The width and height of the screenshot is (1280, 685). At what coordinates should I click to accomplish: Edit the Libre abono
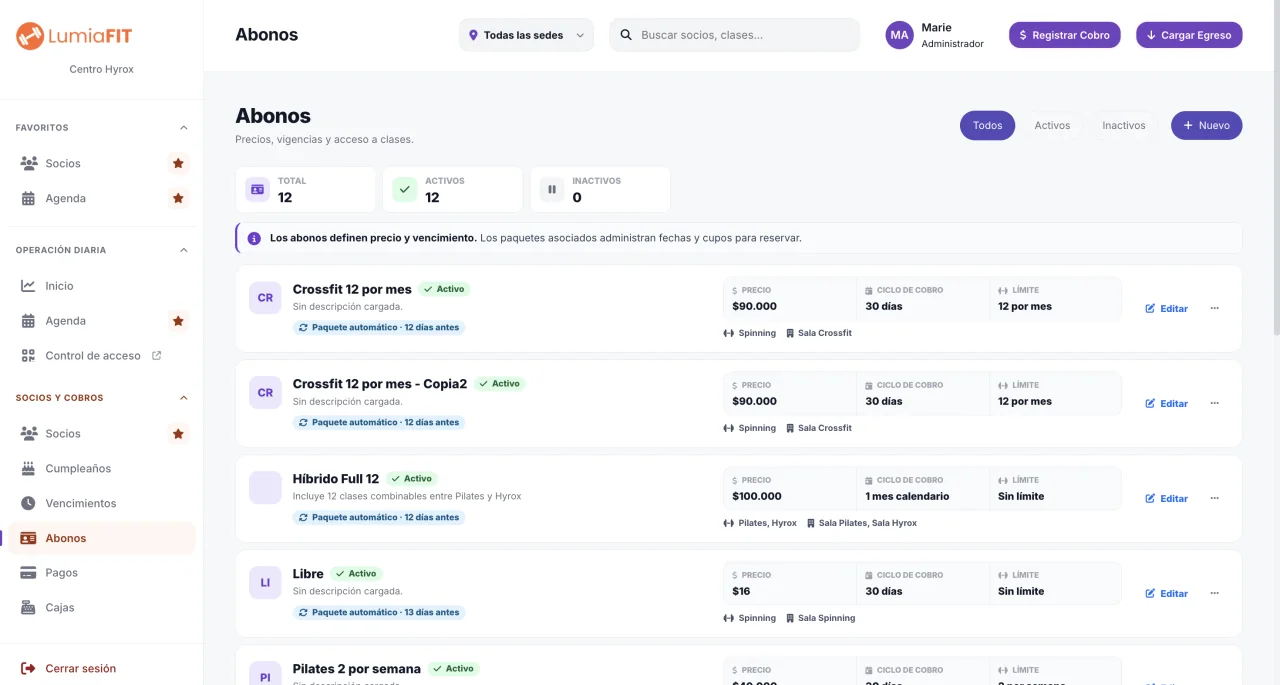pos(1167,593)
